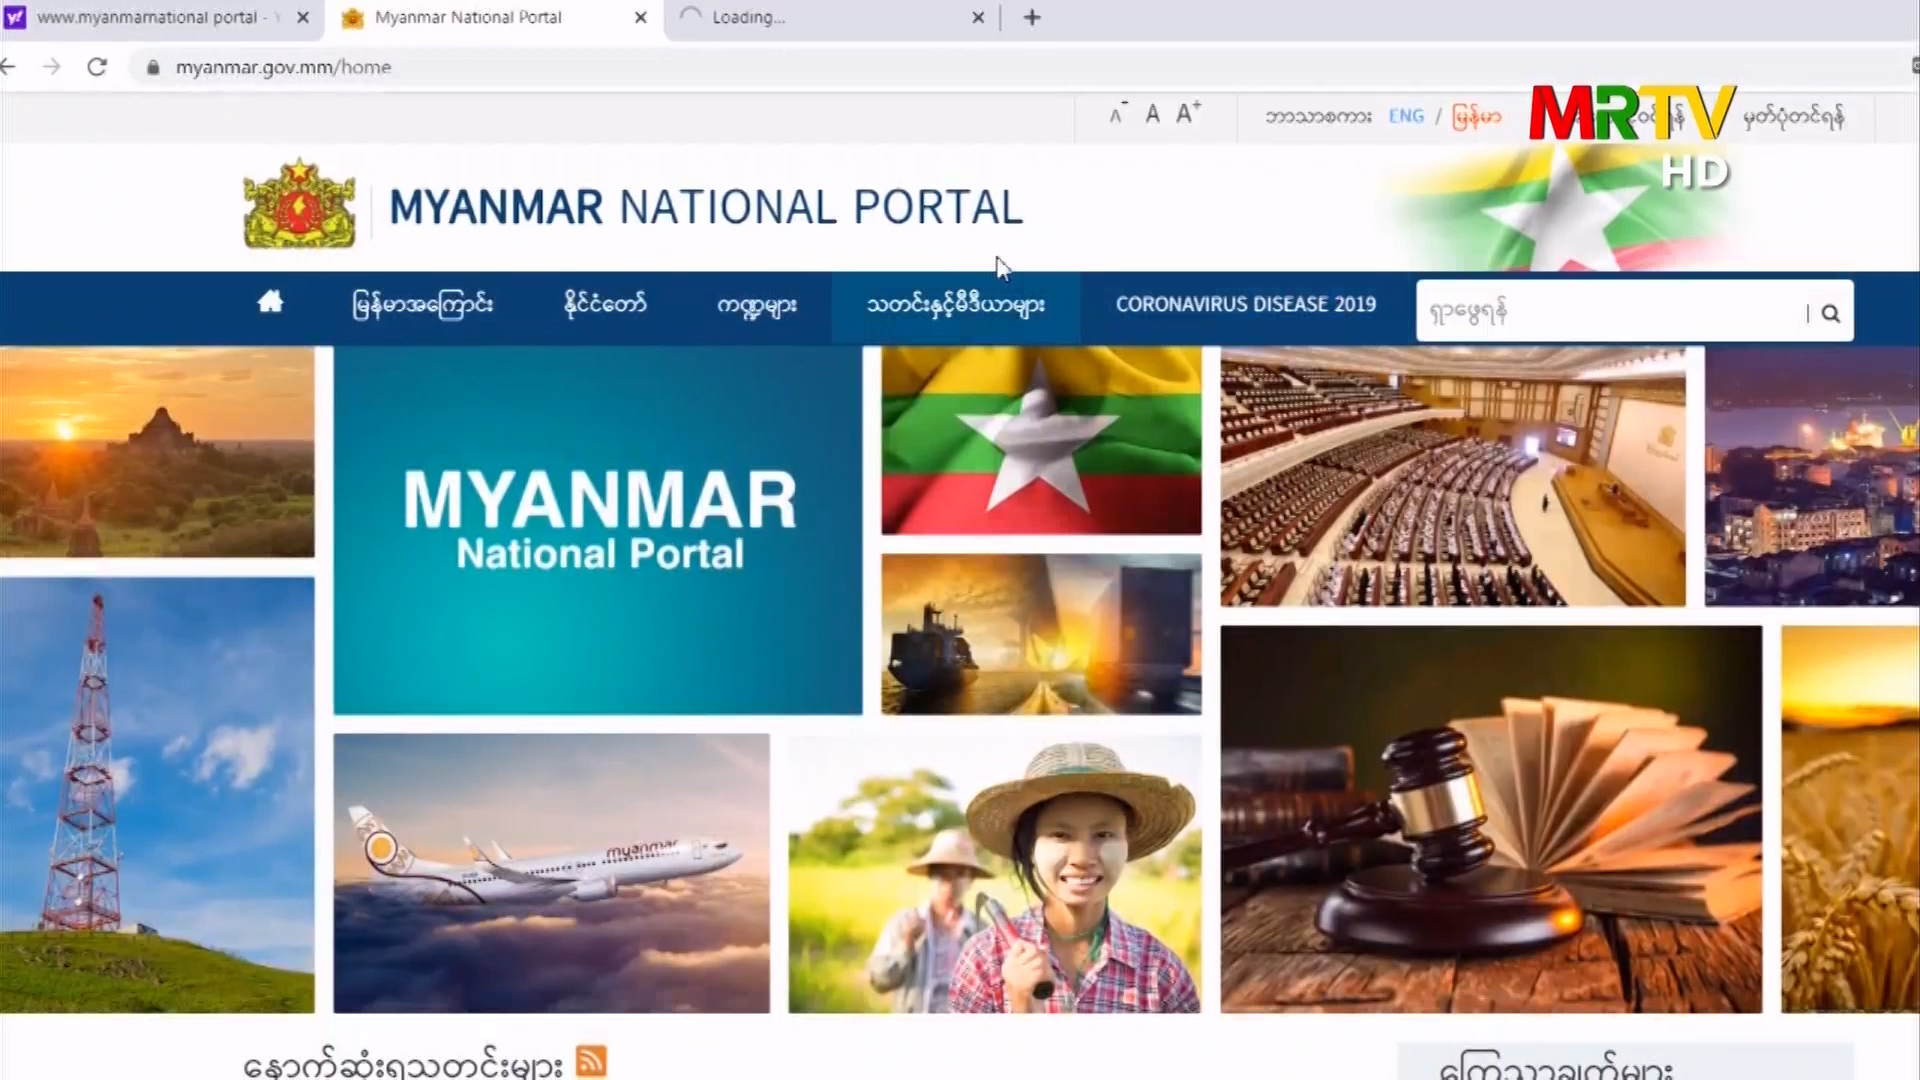Click the search magnifier icon
This screenshot has width=1920, height=1080.
pos(1830,312)
